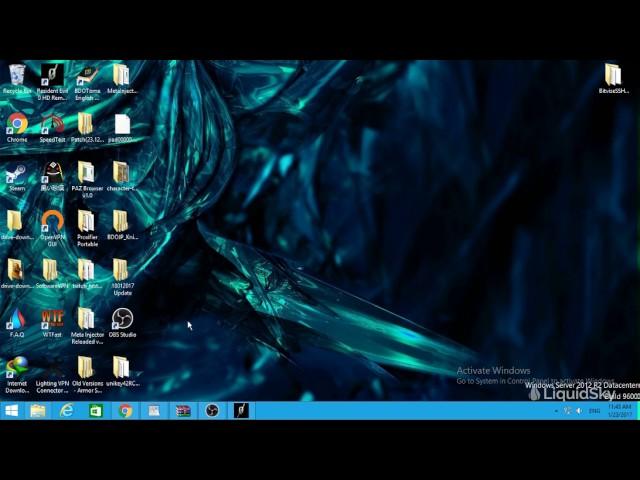This screenshot has height=480, width=640.
Task: Select the Patch(23.12 folder
Action: [x=87, y=128]
